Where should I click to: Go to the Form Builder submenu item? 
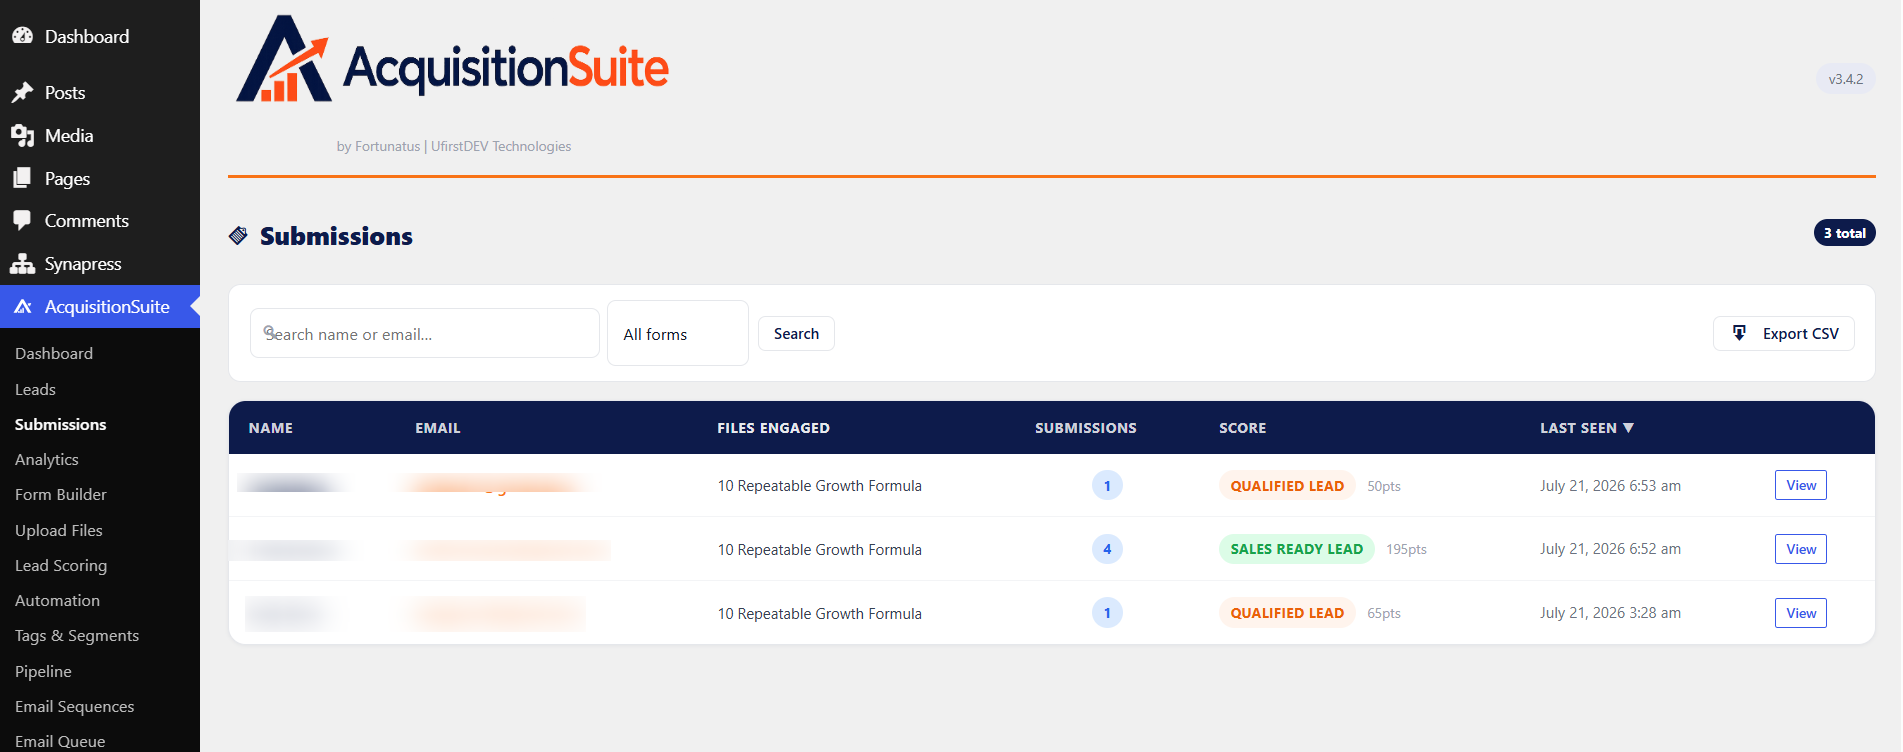(61, 494)
